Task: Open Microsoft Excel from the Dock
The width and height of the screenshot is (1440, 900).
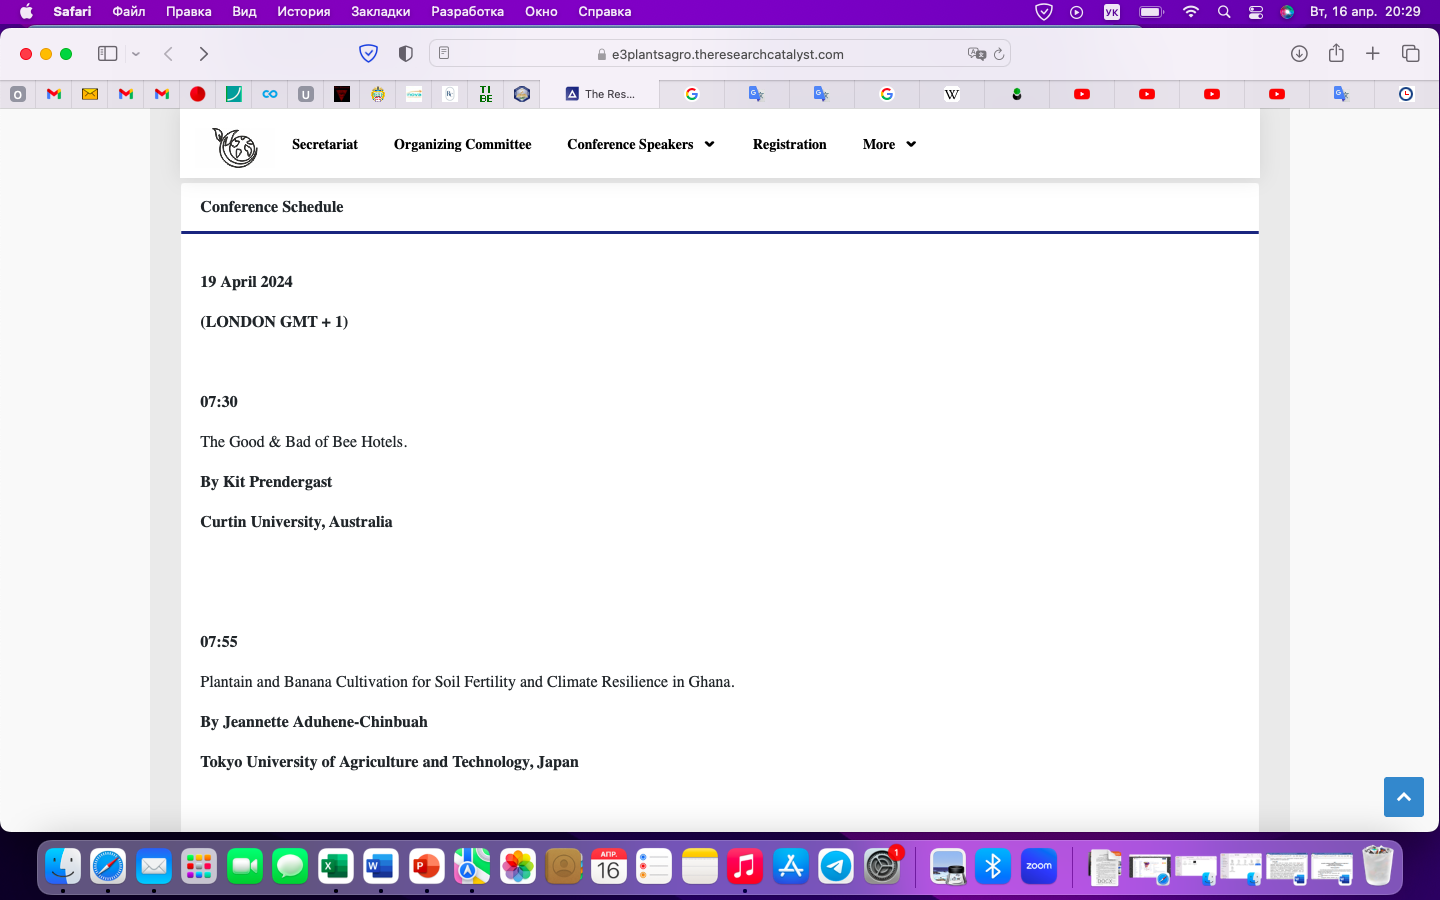Action: click(335, 866)
